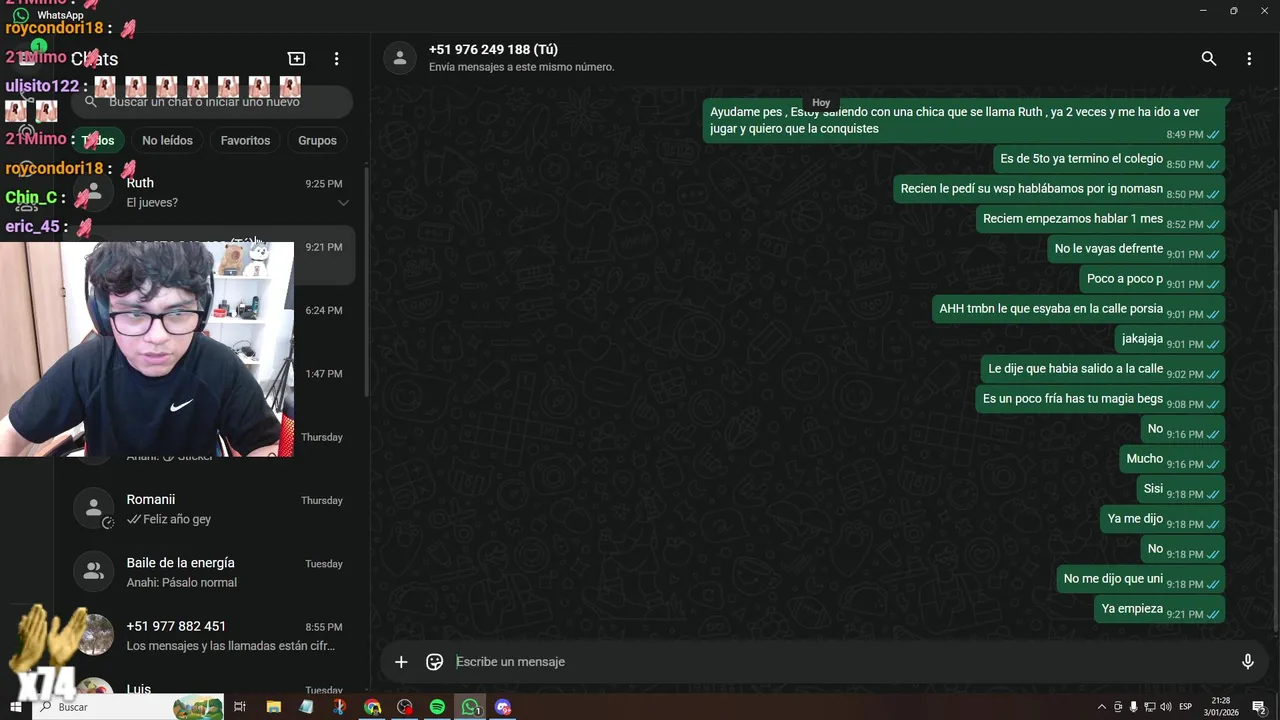
Task: Click the message "Sisi"
Action: point(1180,489)
